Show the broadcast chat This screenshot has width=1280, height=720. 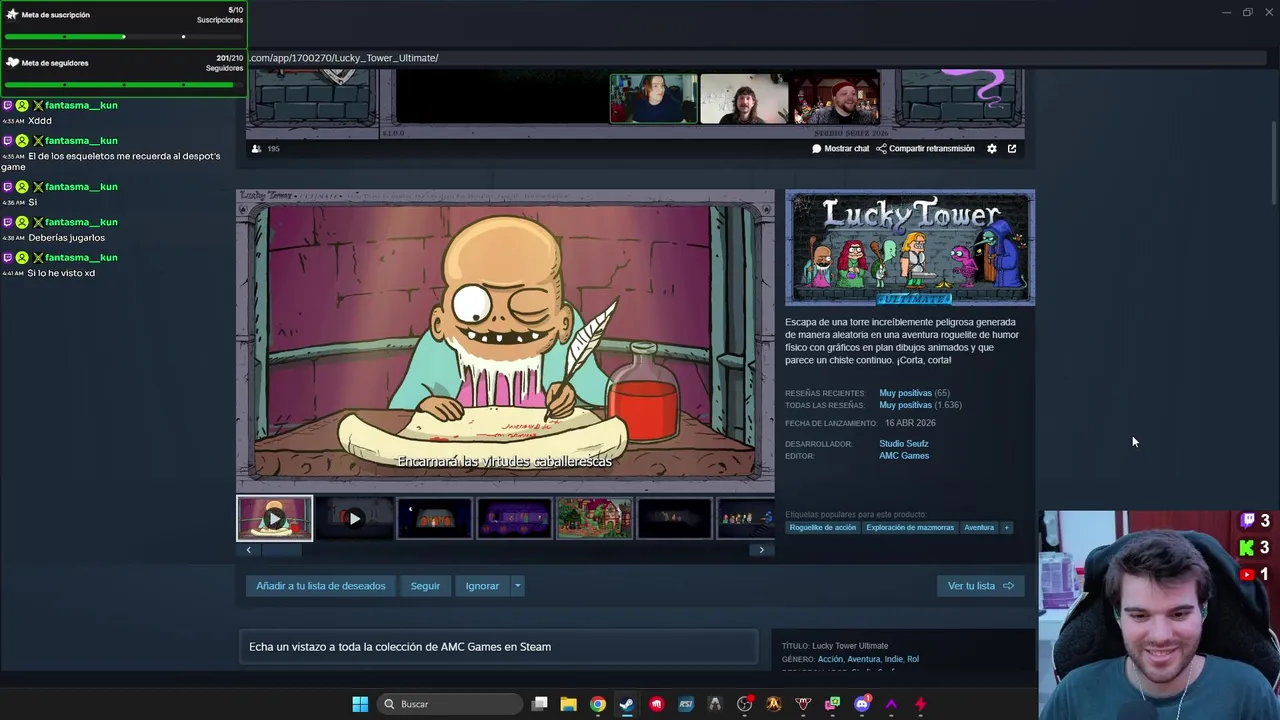pos(840,149)
